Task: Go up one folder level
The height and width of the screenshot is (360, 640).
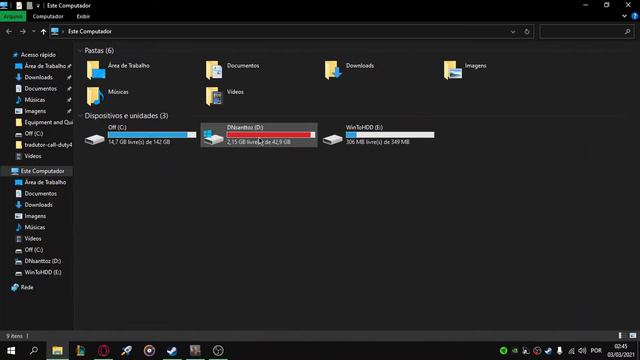Action: coord(43,31)
